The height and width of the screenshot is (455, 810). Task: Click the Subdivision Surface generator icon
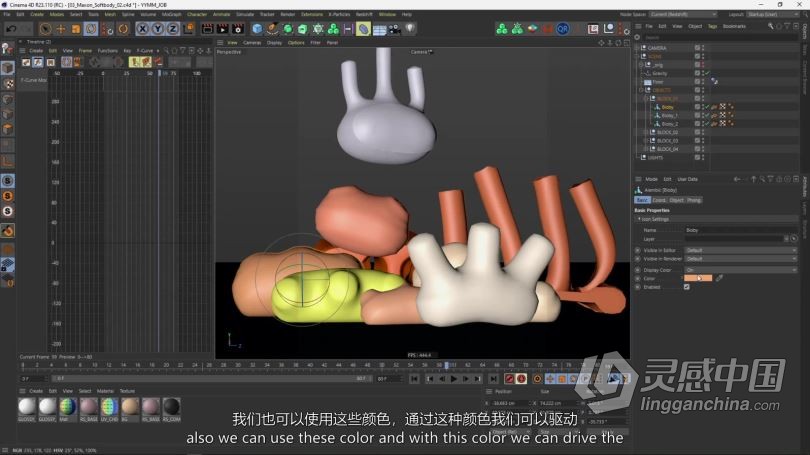(x=288, y=29)
